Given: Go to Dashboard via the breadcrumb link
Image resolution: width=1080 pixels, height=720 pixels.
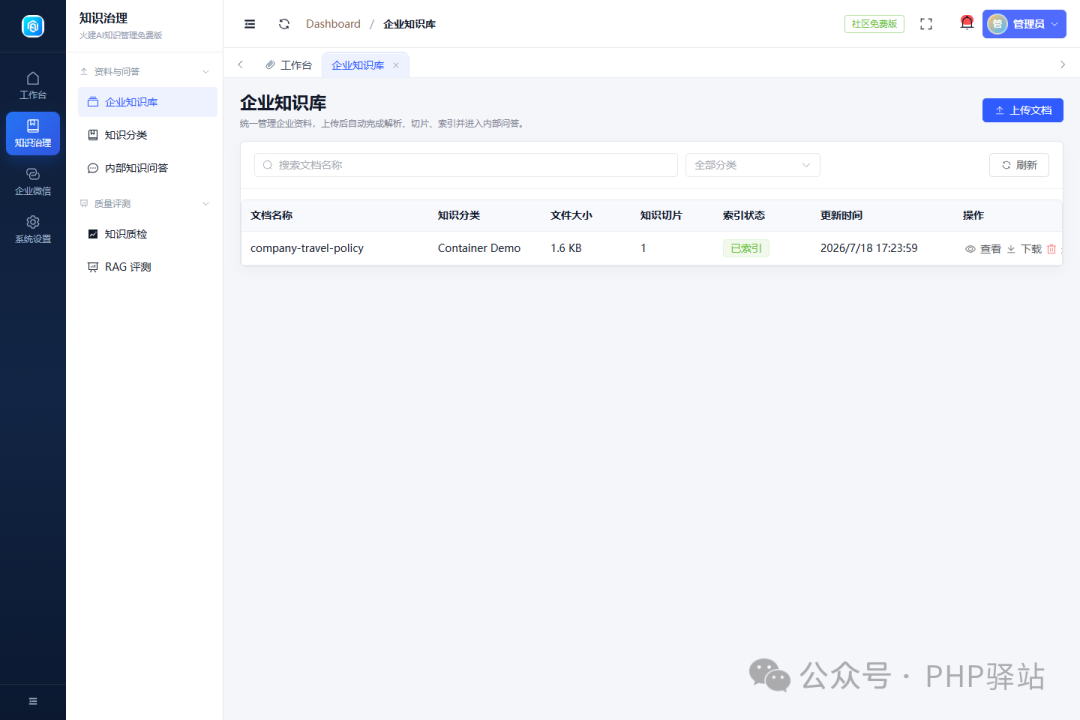Looking at the screenshot, I should (333, 24).
